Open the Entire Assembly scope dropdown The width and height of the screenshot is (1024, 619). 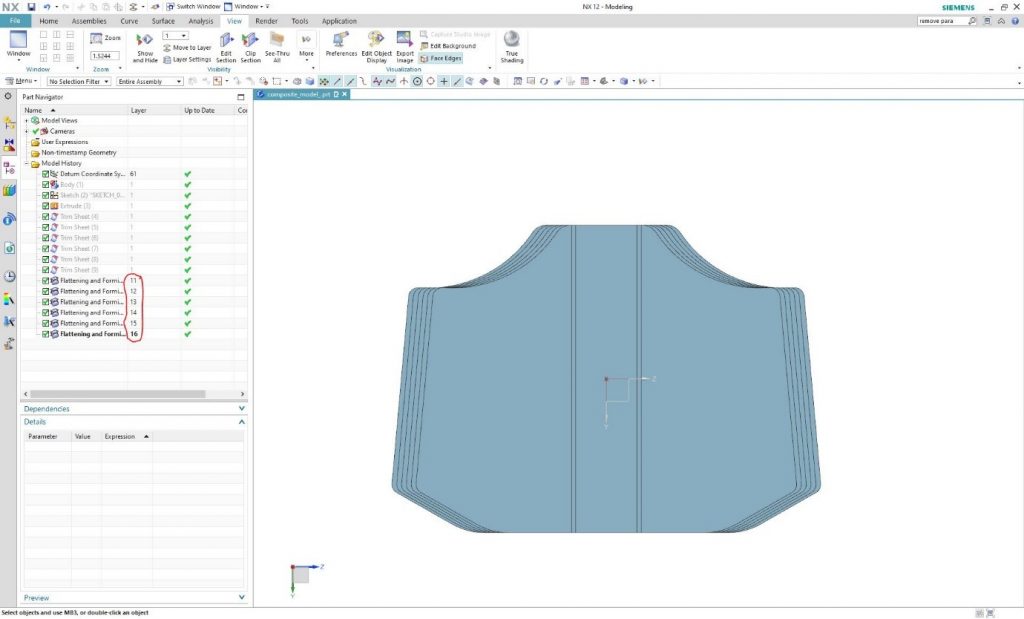(x=148, y=81)
